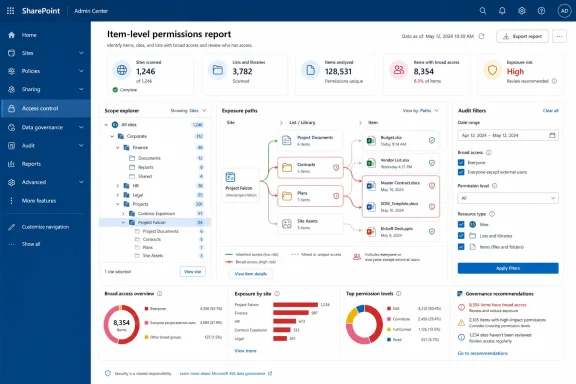
Task: Click the search magnifier icon in header
Action: (483, 11)
